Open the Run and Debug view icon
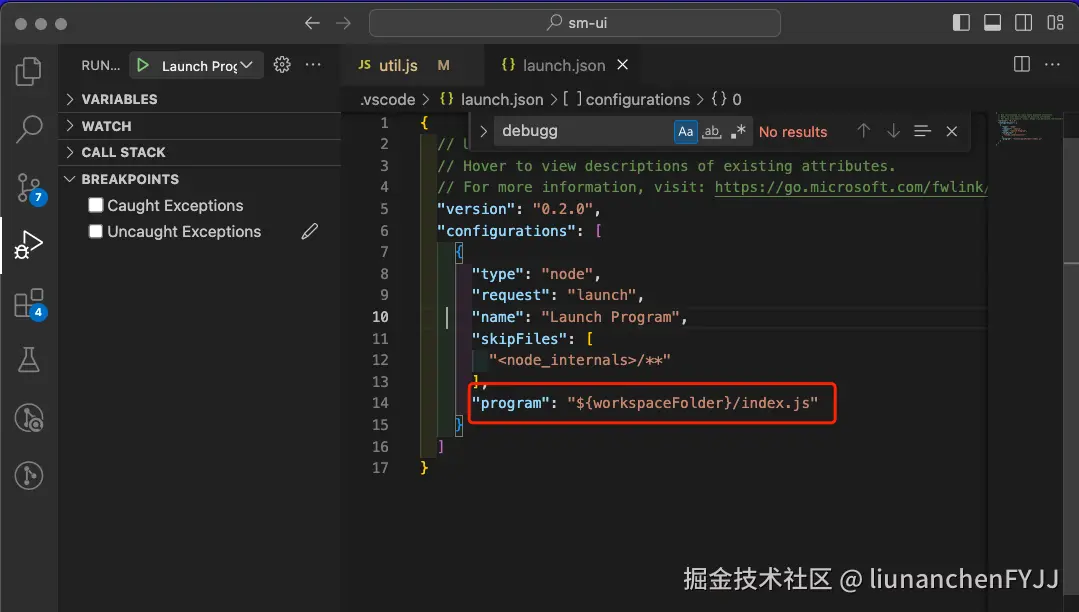 click(28, 244)
